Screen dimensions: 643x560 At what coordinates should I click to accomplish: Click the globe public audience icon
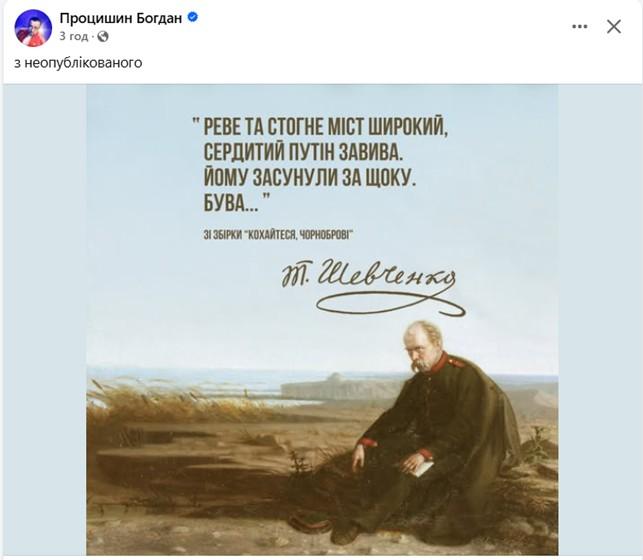pyautogui.click(x=103, y=37)
